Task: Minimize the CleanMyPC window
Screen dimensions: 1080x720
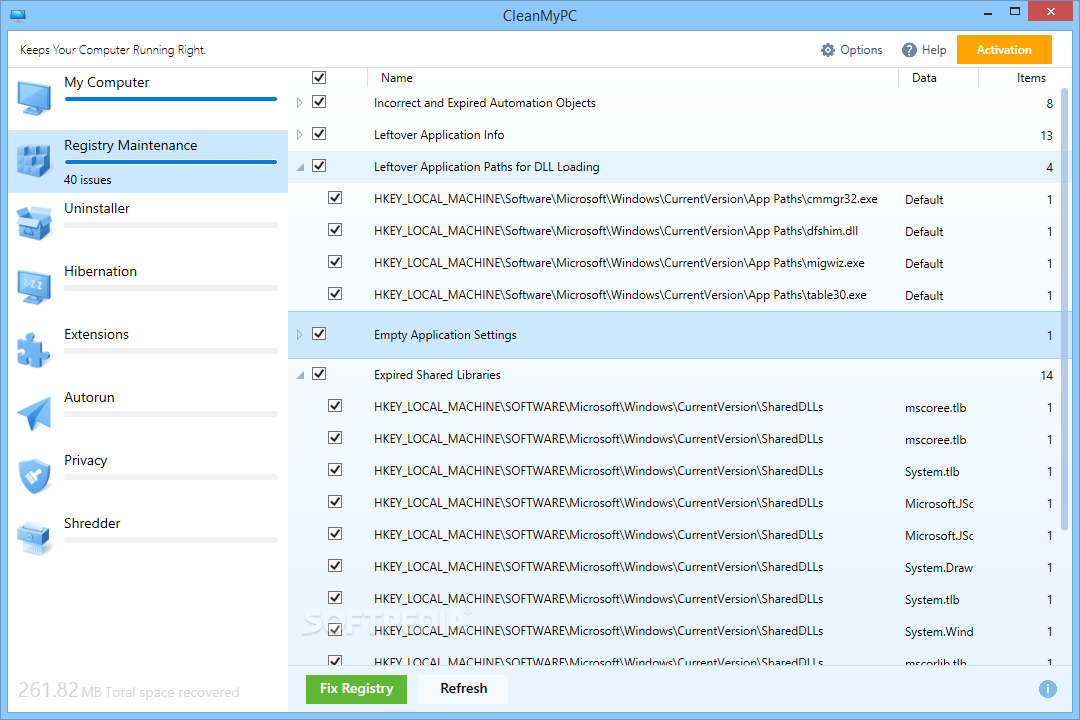Action: click(987, 12)
